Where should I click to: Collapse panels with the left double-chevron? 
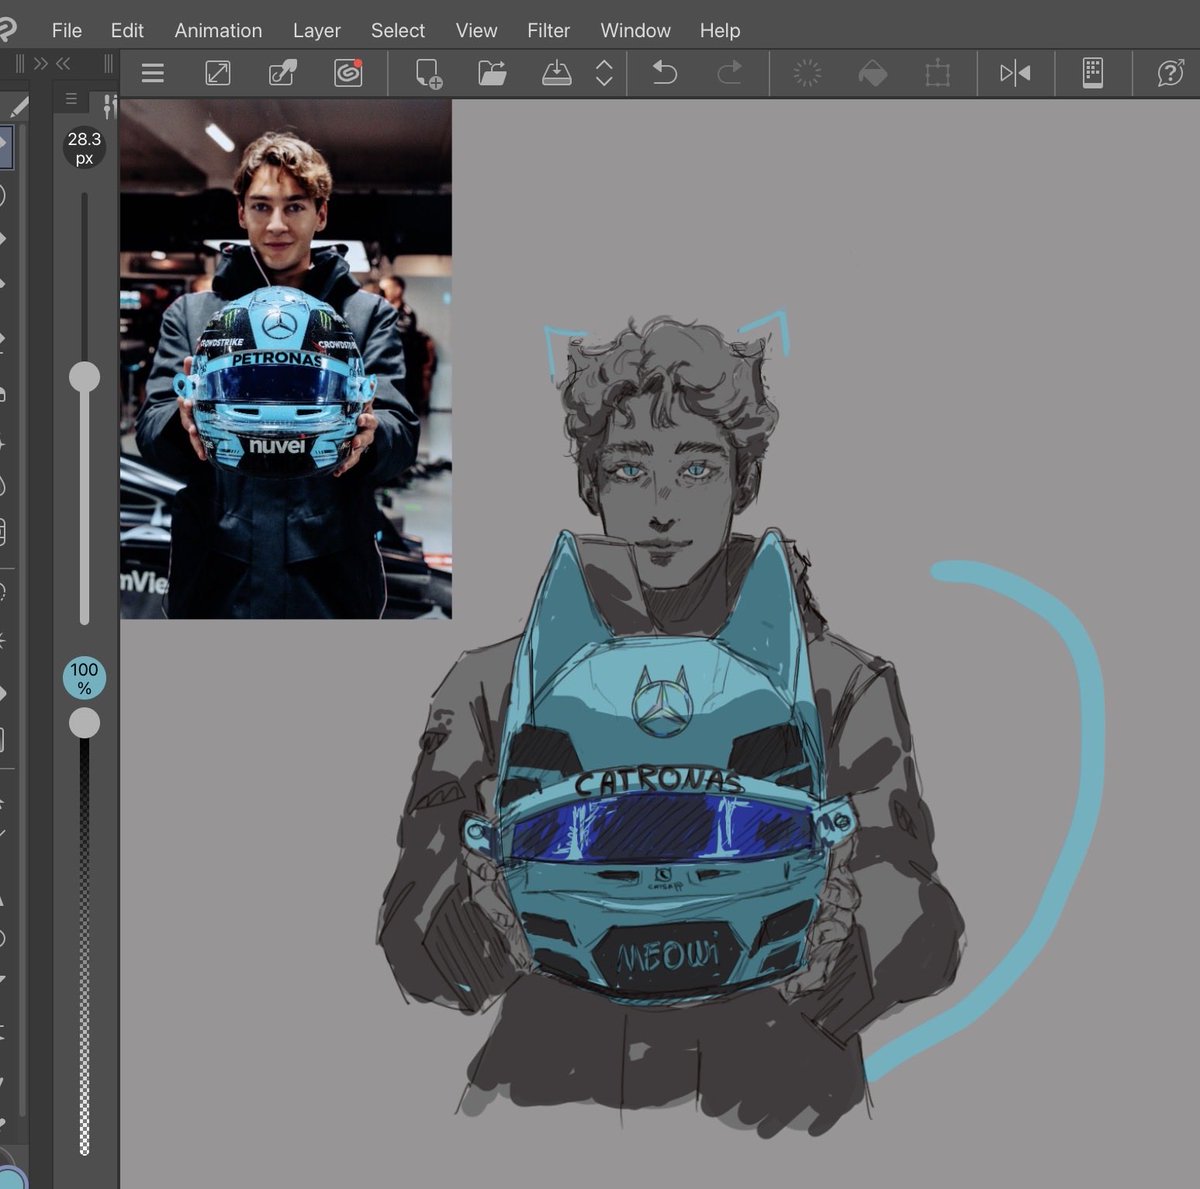(64, 64)
